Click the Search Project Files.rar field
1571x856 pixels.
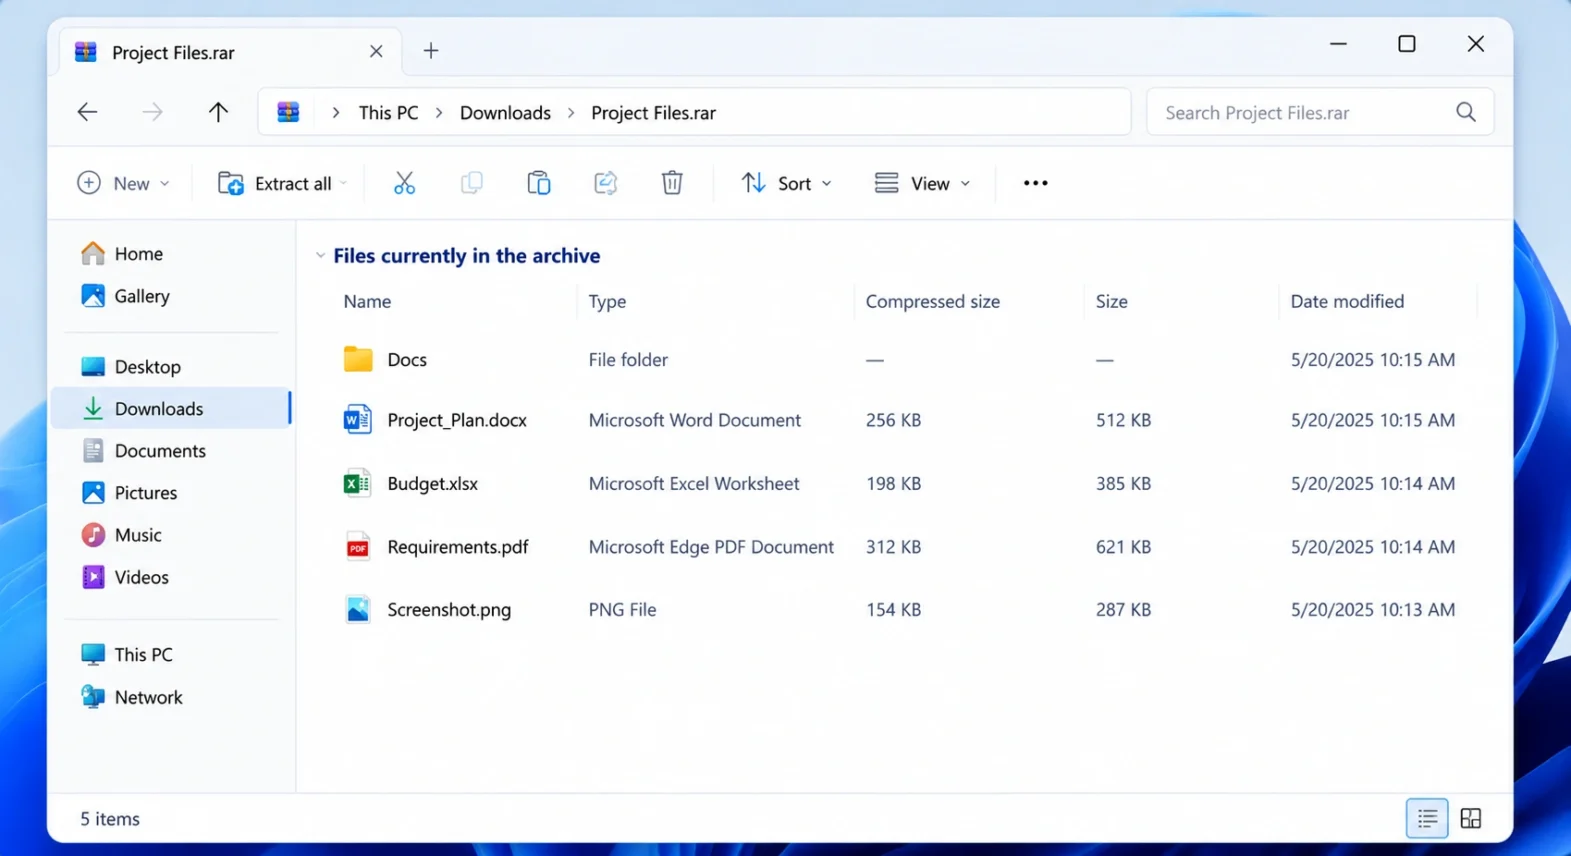click(x=1320, y=112)
